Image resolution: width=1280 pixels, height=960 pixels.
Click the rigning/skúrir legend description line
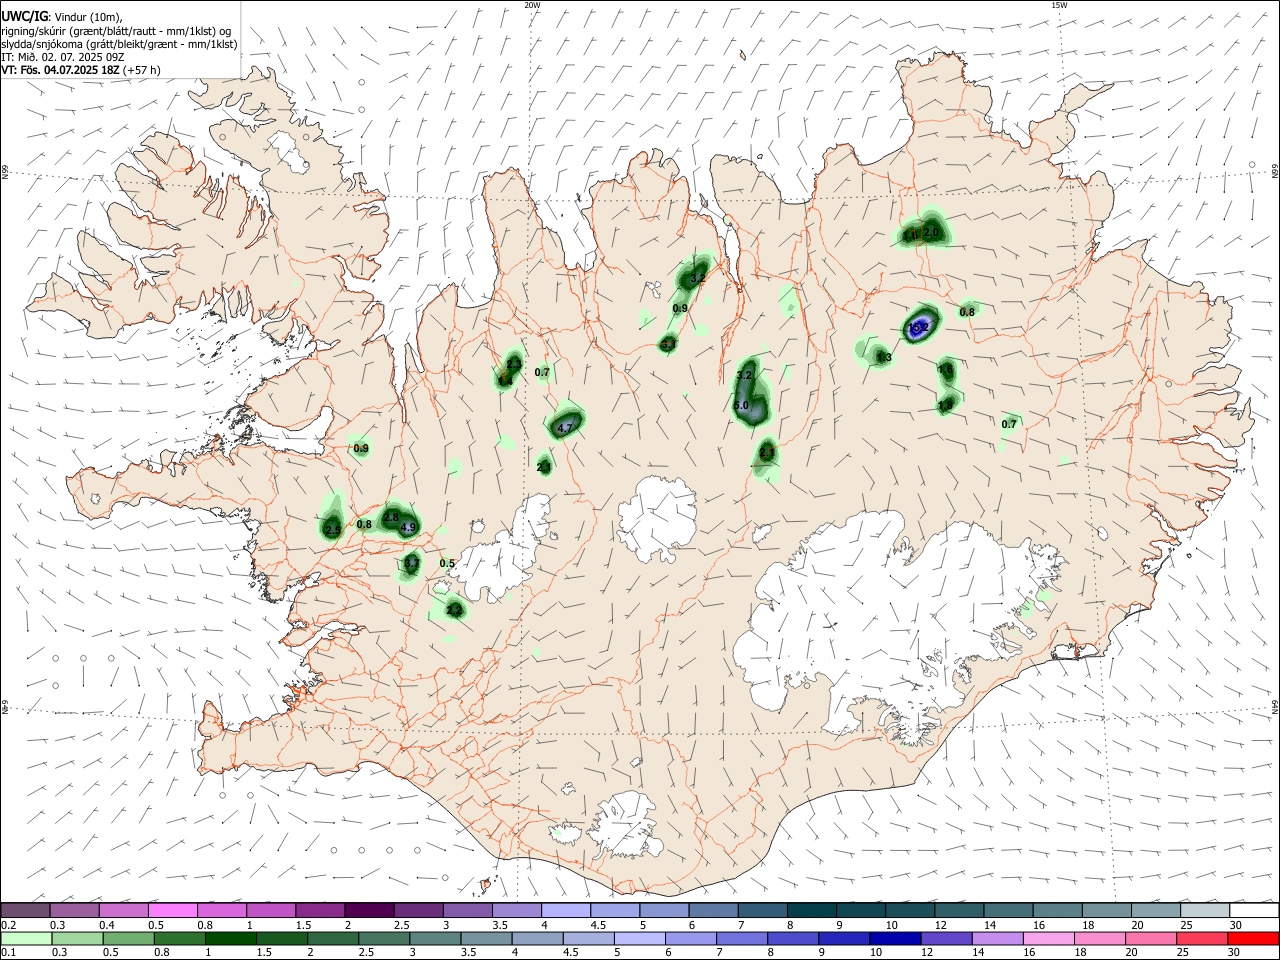point(116,30)
